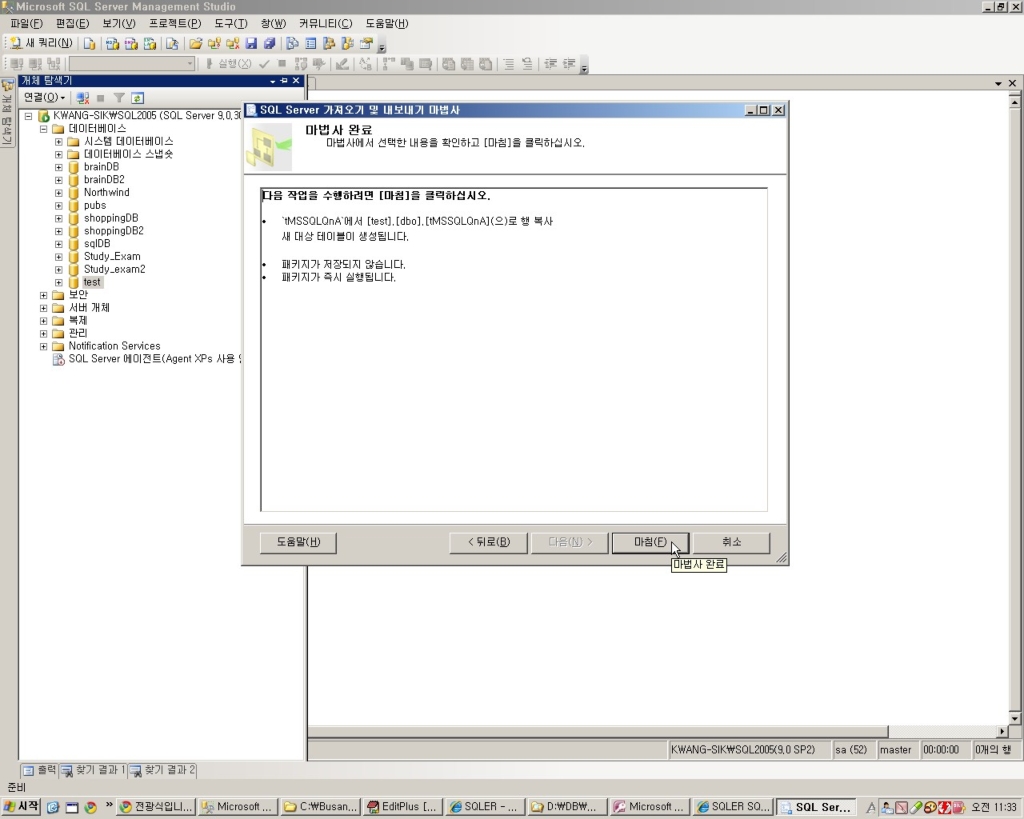Click the Disconnect icon in Object Explorer
1024x819 pixels.
click(x=82, y=98)
